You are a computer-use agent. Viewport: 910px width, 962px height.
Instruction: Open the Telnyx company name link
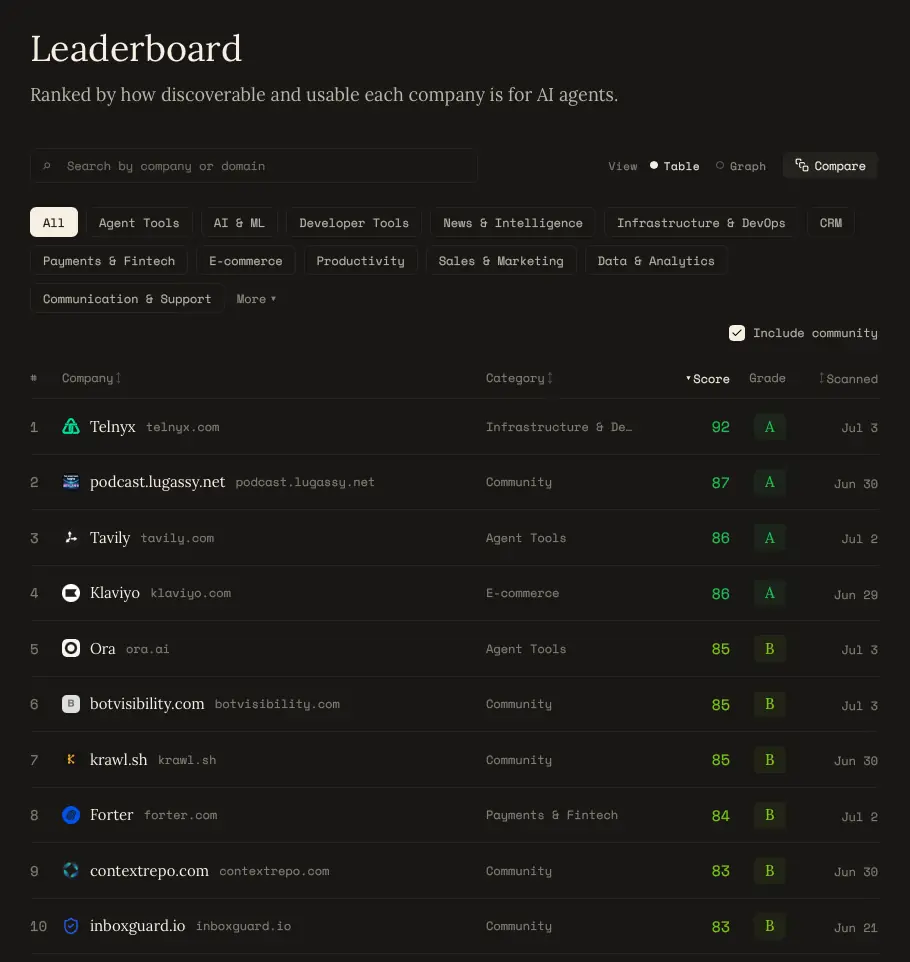(112, 426)
